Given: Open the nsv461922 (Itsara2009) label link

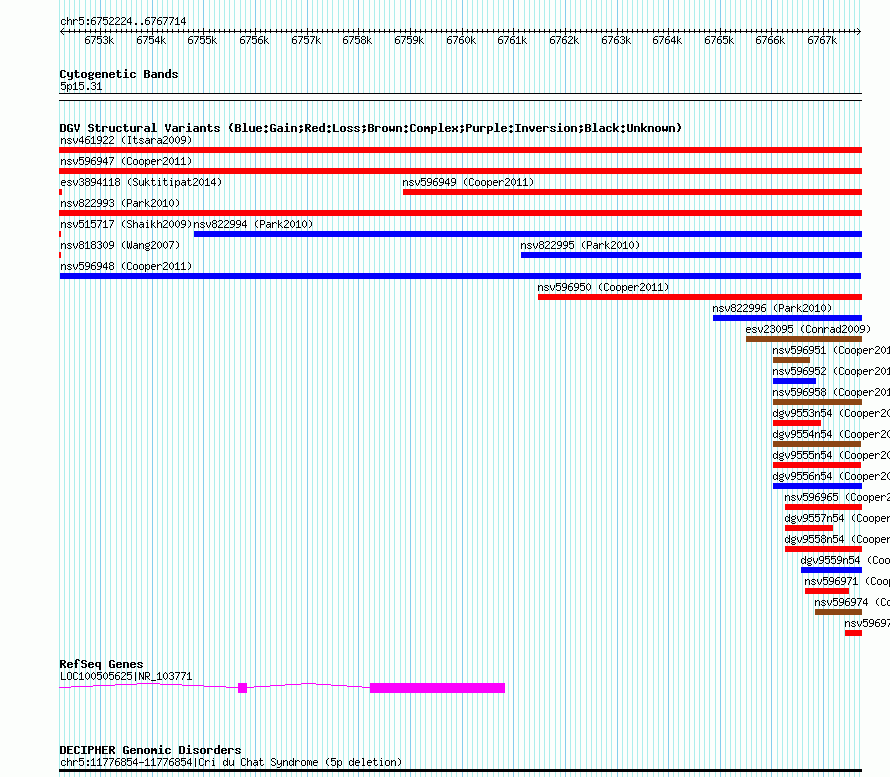Looking at the screenshot, I should (126, 140).
